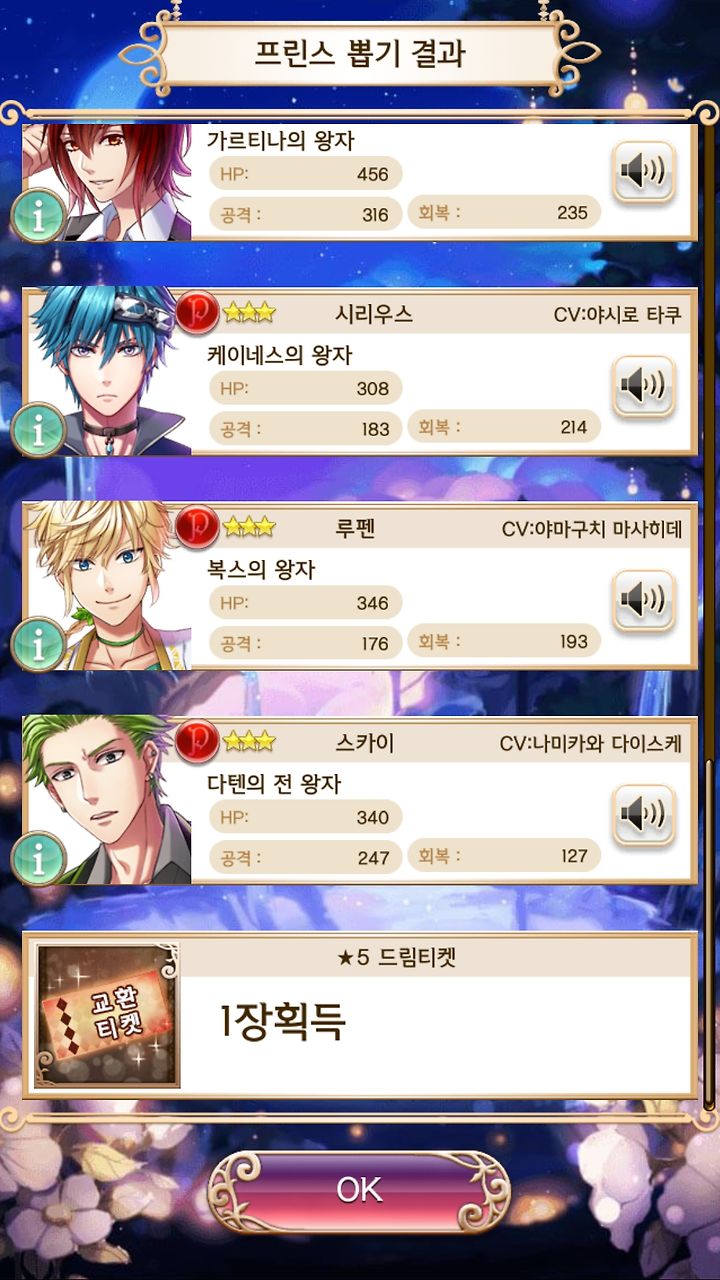
Task: Play voice of 가르티나의 왕자 prince
Action: point(643,172)
